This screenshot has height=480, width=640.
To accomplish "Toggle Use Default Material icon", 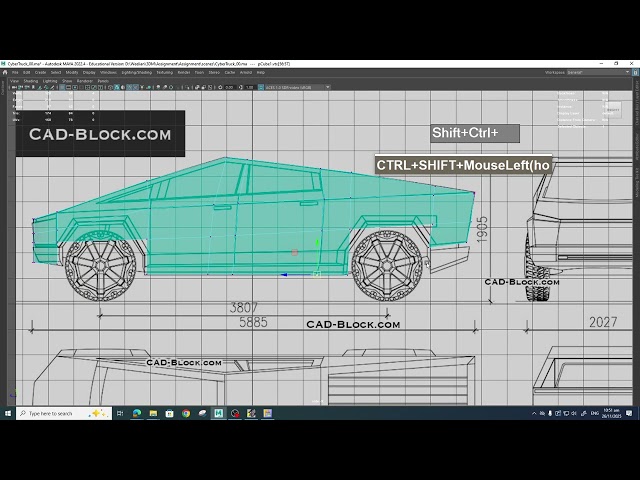I will 123,87.
